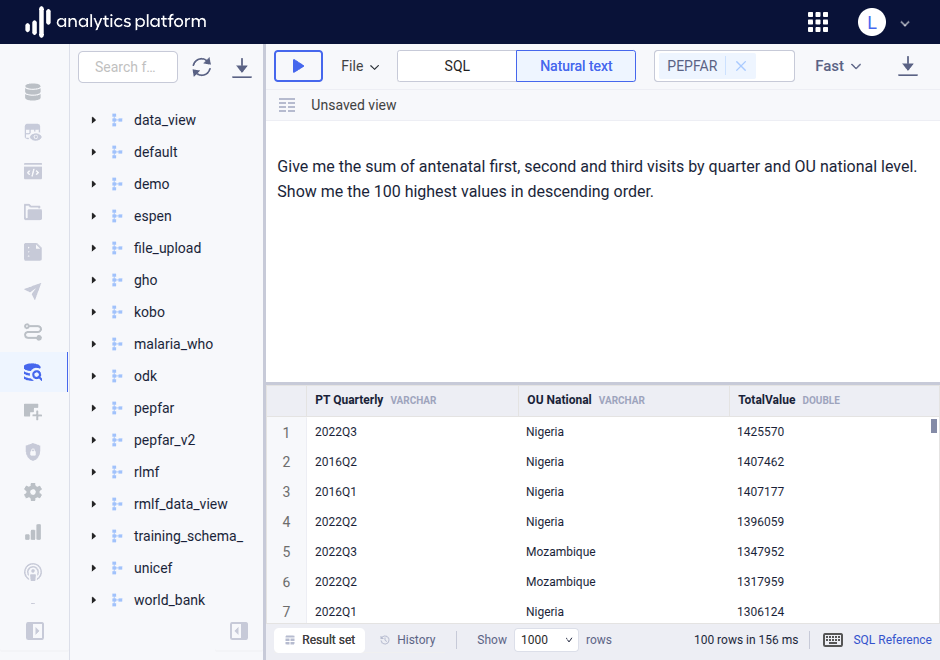
Task: Open the database icon in sidebar
Action: click(x=33, y=92)
